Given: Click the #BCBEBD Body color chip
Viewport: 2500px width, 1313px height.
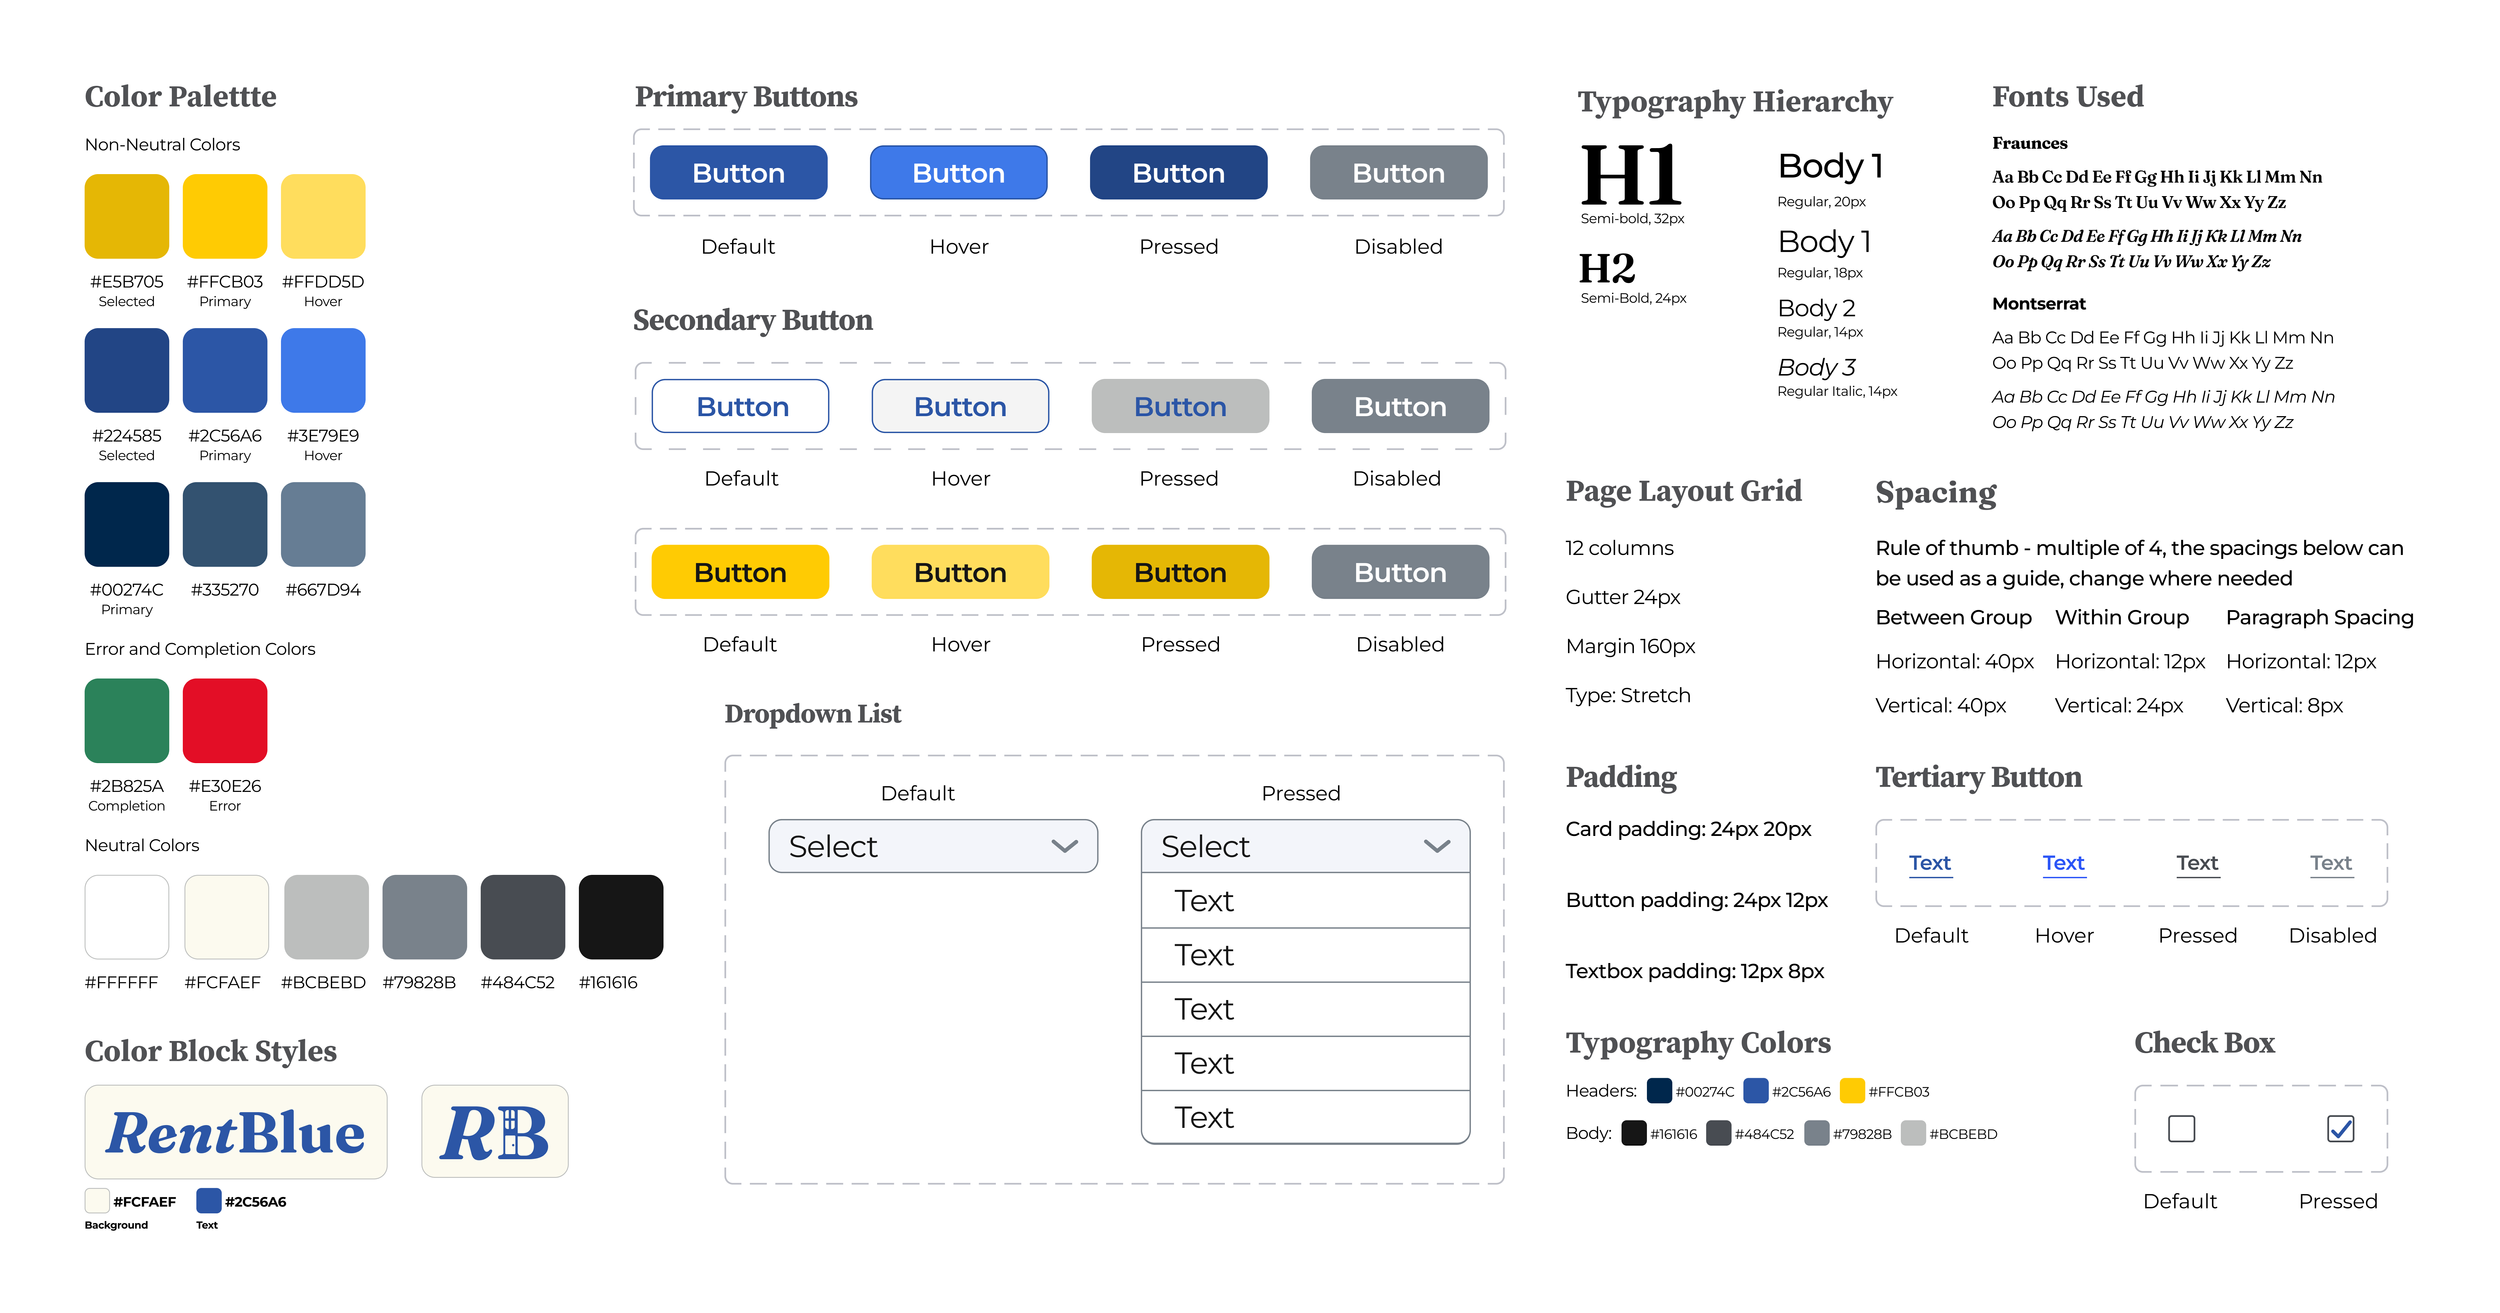Looking at the screenshot, I should 1912,1132.
